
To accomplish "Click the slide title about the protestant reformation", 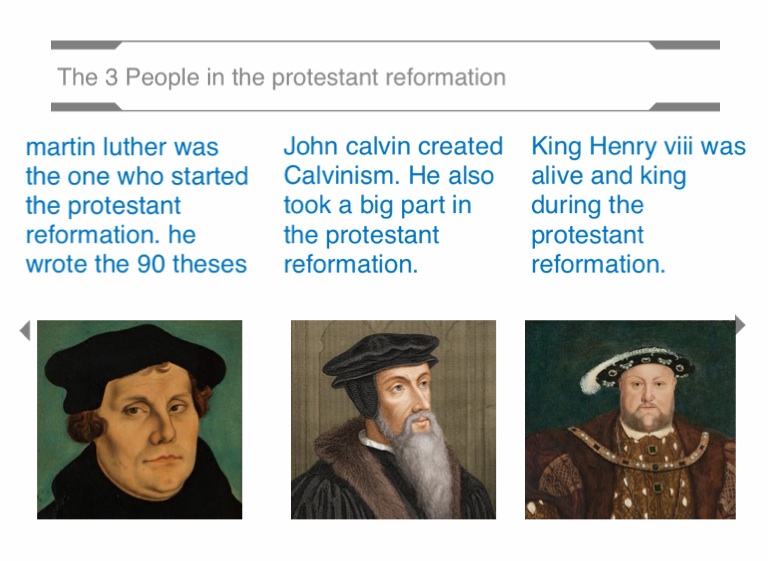I will pos(281,77).
